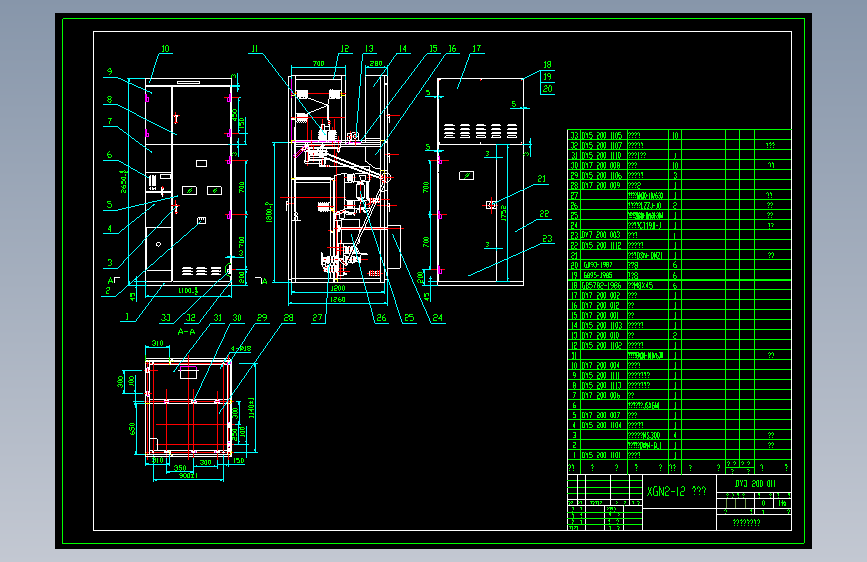Click callout label 29 in the drawing

click(x=262, y=318)
